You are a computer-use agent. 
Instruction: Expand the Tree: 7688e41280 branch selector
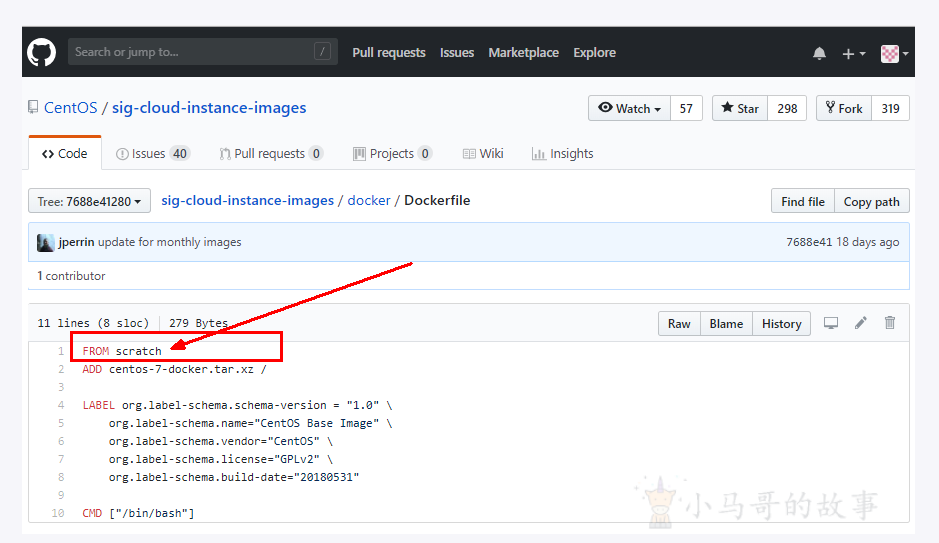pos(89,201)
